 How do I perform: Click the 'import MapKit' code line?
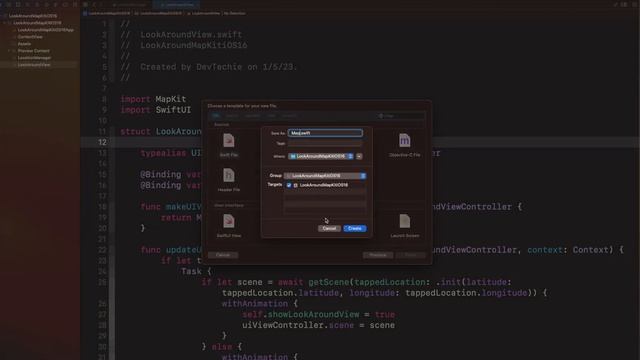153,99
